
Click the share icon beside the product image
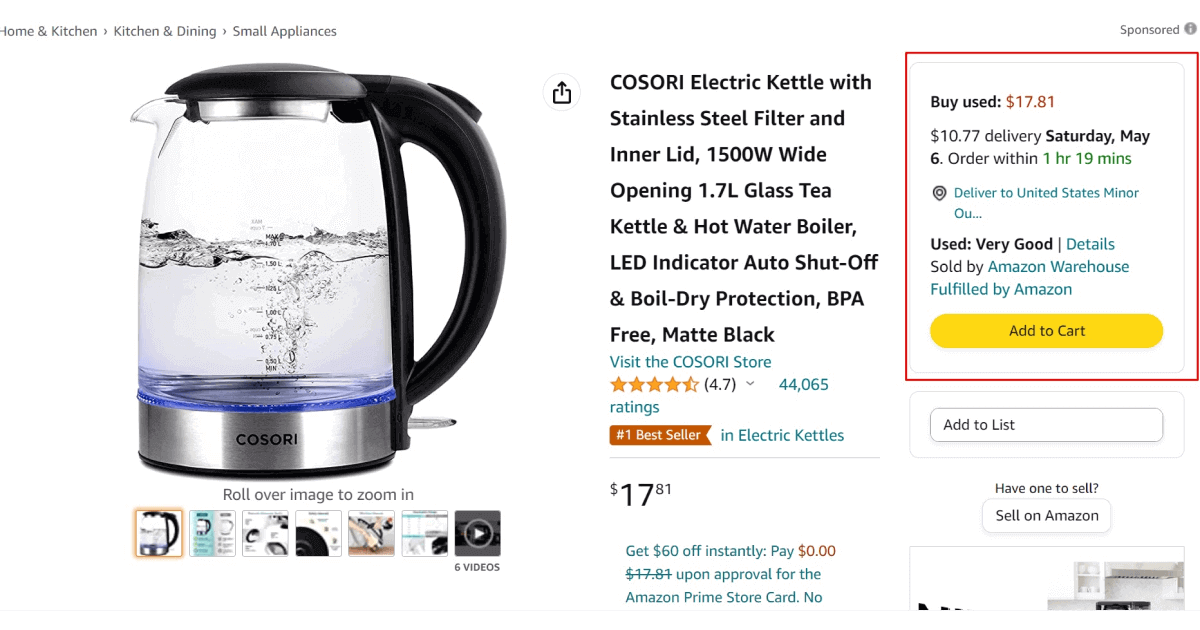click(562, 93)
